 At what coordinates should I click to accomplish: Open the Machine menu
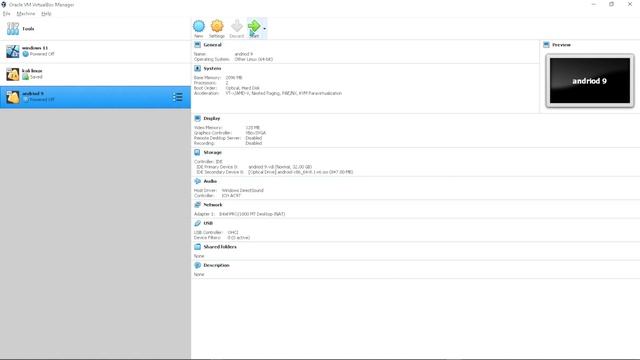pos(26,13)
